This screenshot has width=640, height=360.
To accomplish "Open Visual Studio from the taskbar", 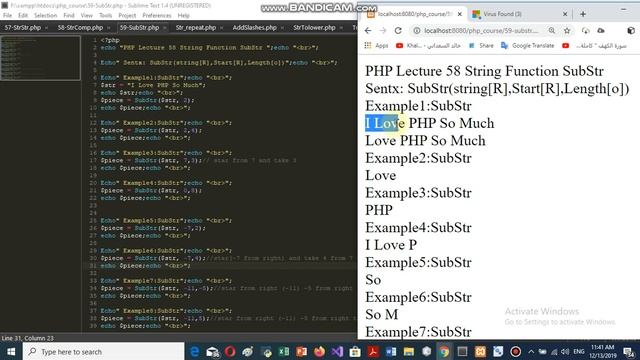I will click(337, 351).
